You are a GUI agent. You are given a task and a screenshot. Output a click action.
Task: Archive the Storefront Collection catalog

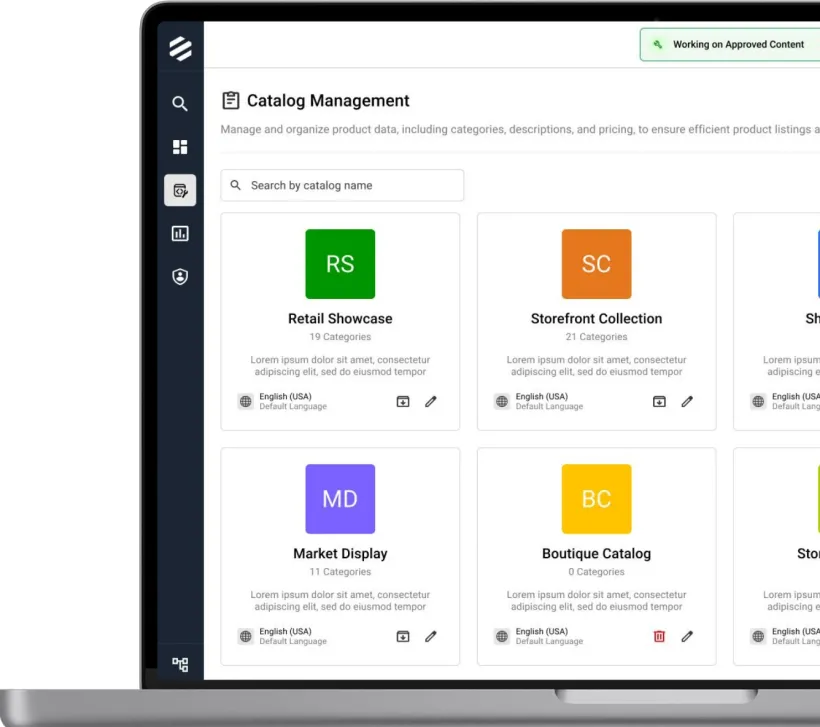pyautogui.click(x=659, y=401)
